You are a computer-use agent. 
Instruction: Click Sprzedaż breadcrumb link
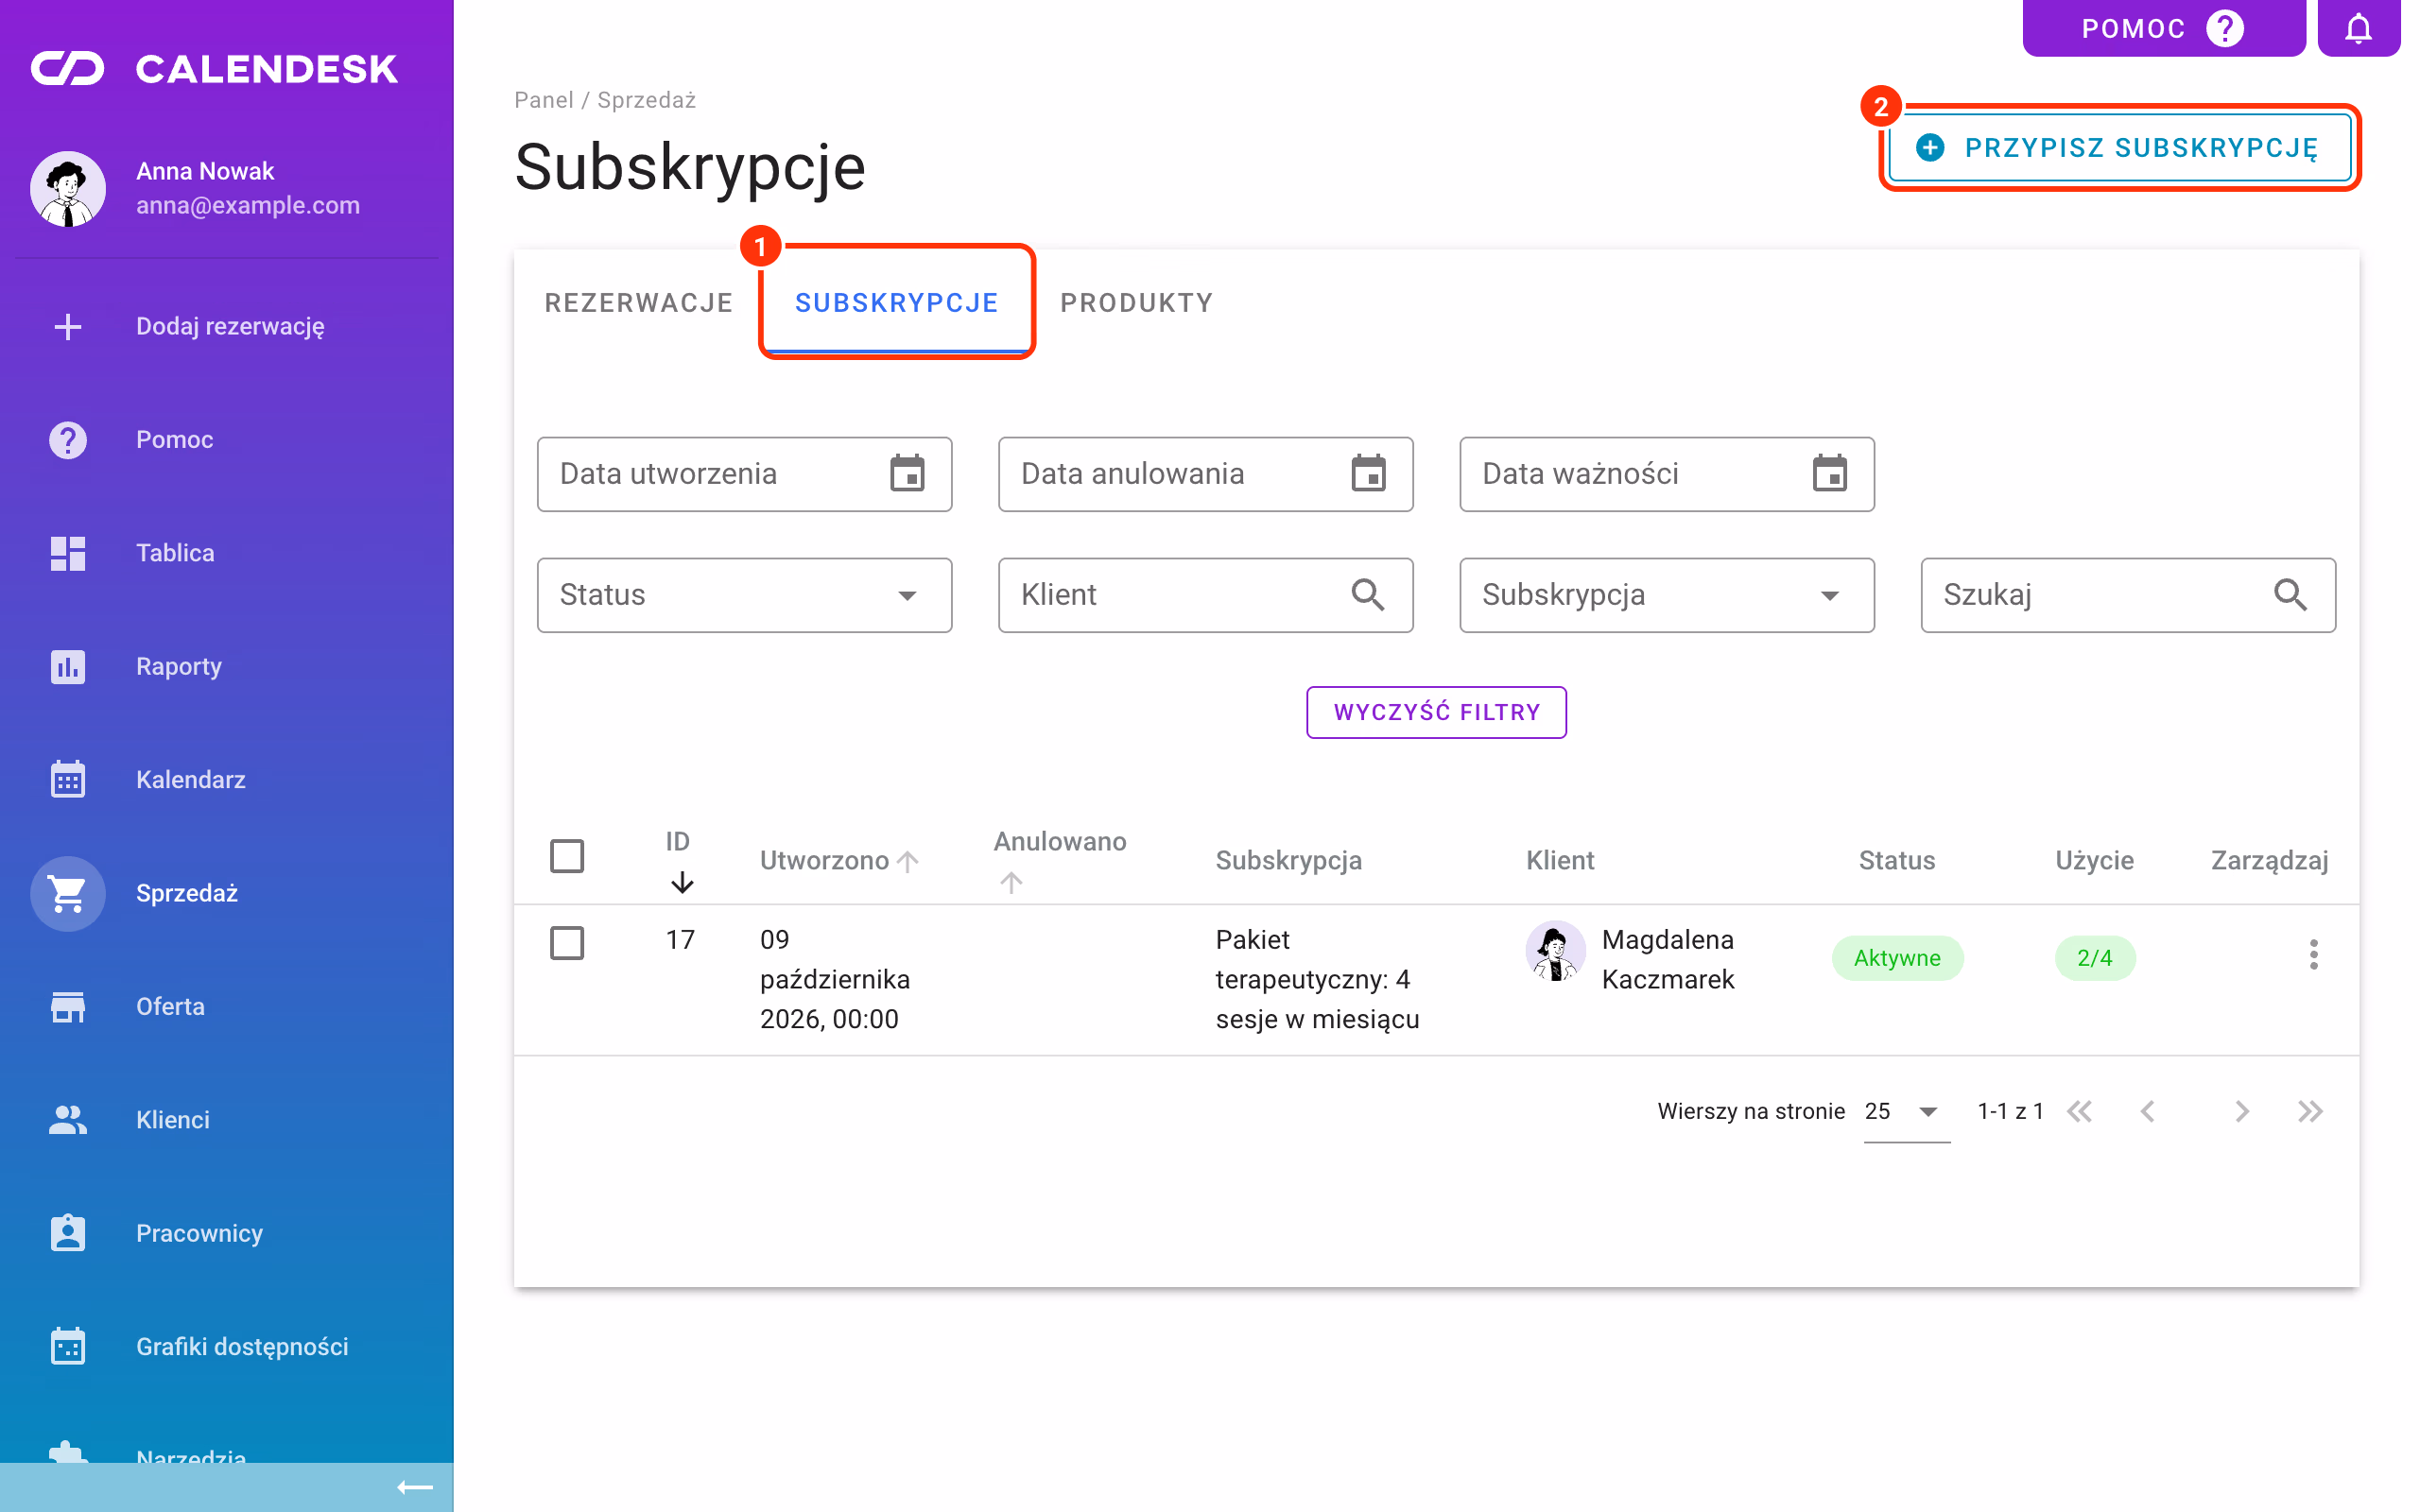pos(646,100)
